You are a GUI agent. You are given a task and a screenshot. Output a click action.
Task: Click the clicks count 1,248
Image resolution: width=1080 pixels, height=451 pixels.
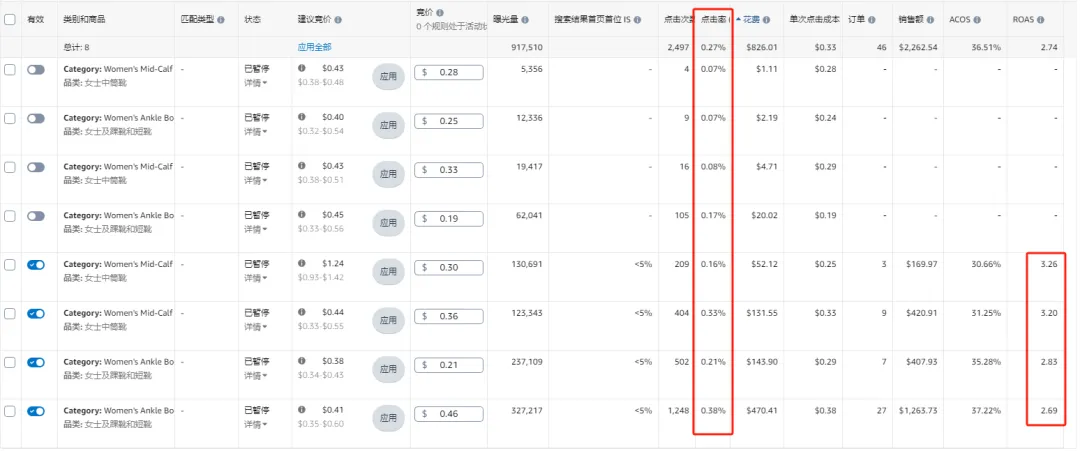[678, 410]
